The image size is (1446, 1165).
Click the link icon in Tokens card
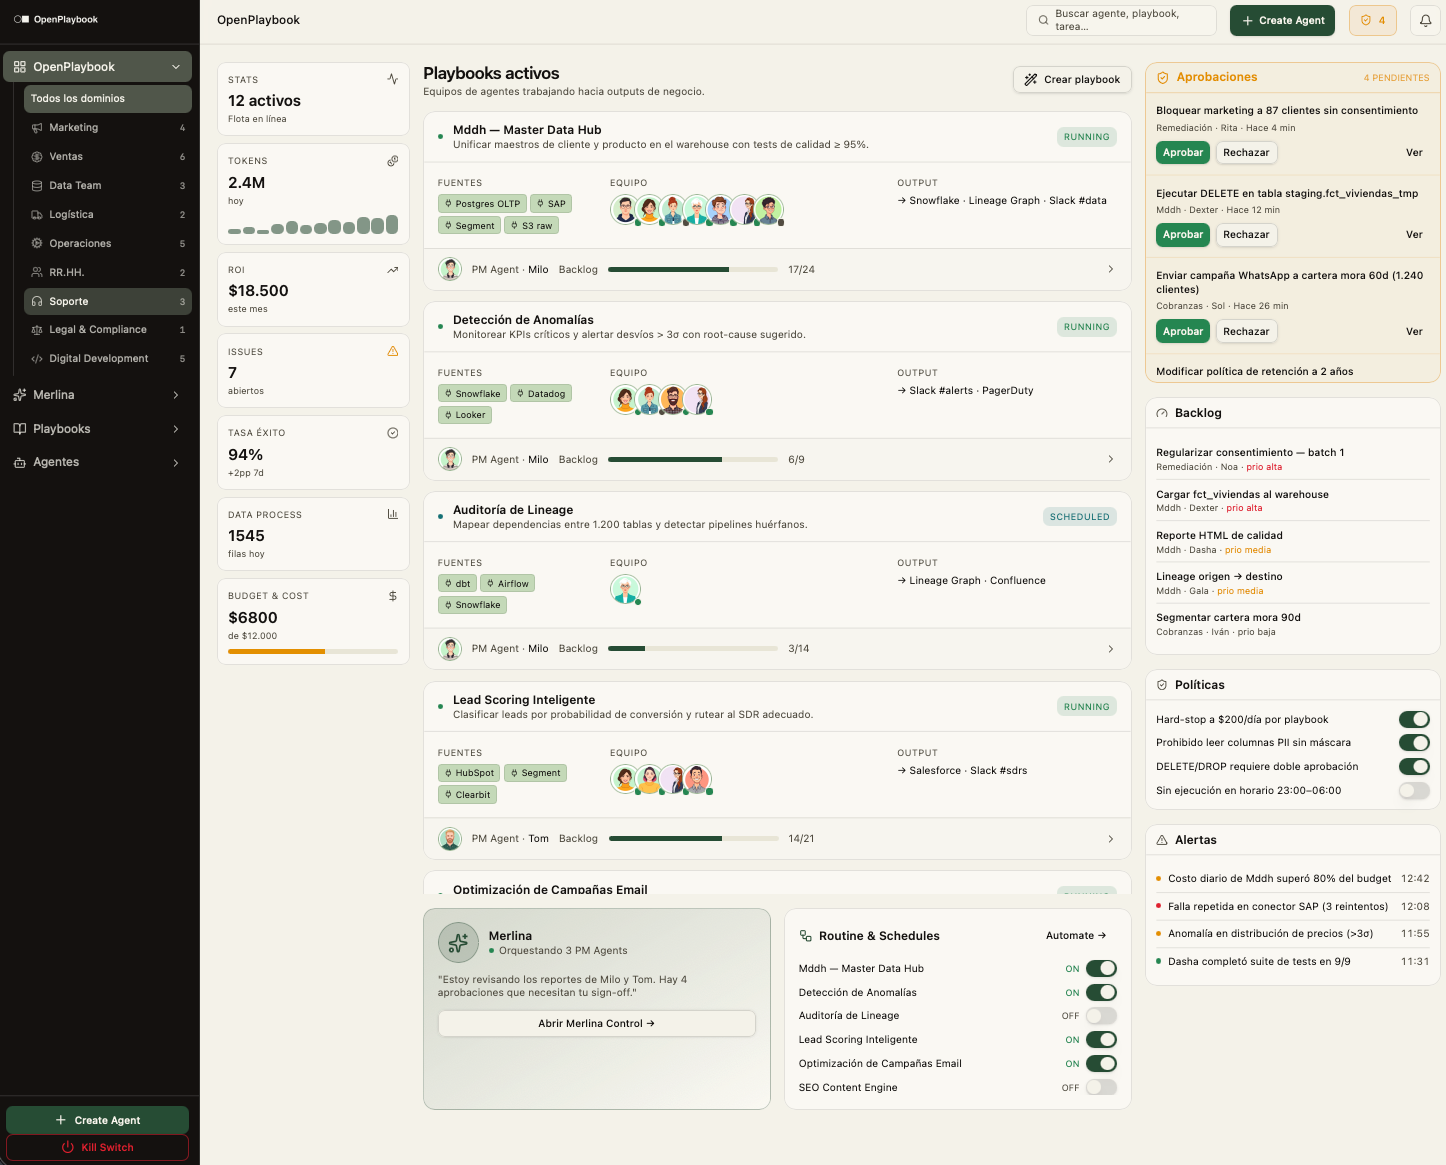coord(393,160)
